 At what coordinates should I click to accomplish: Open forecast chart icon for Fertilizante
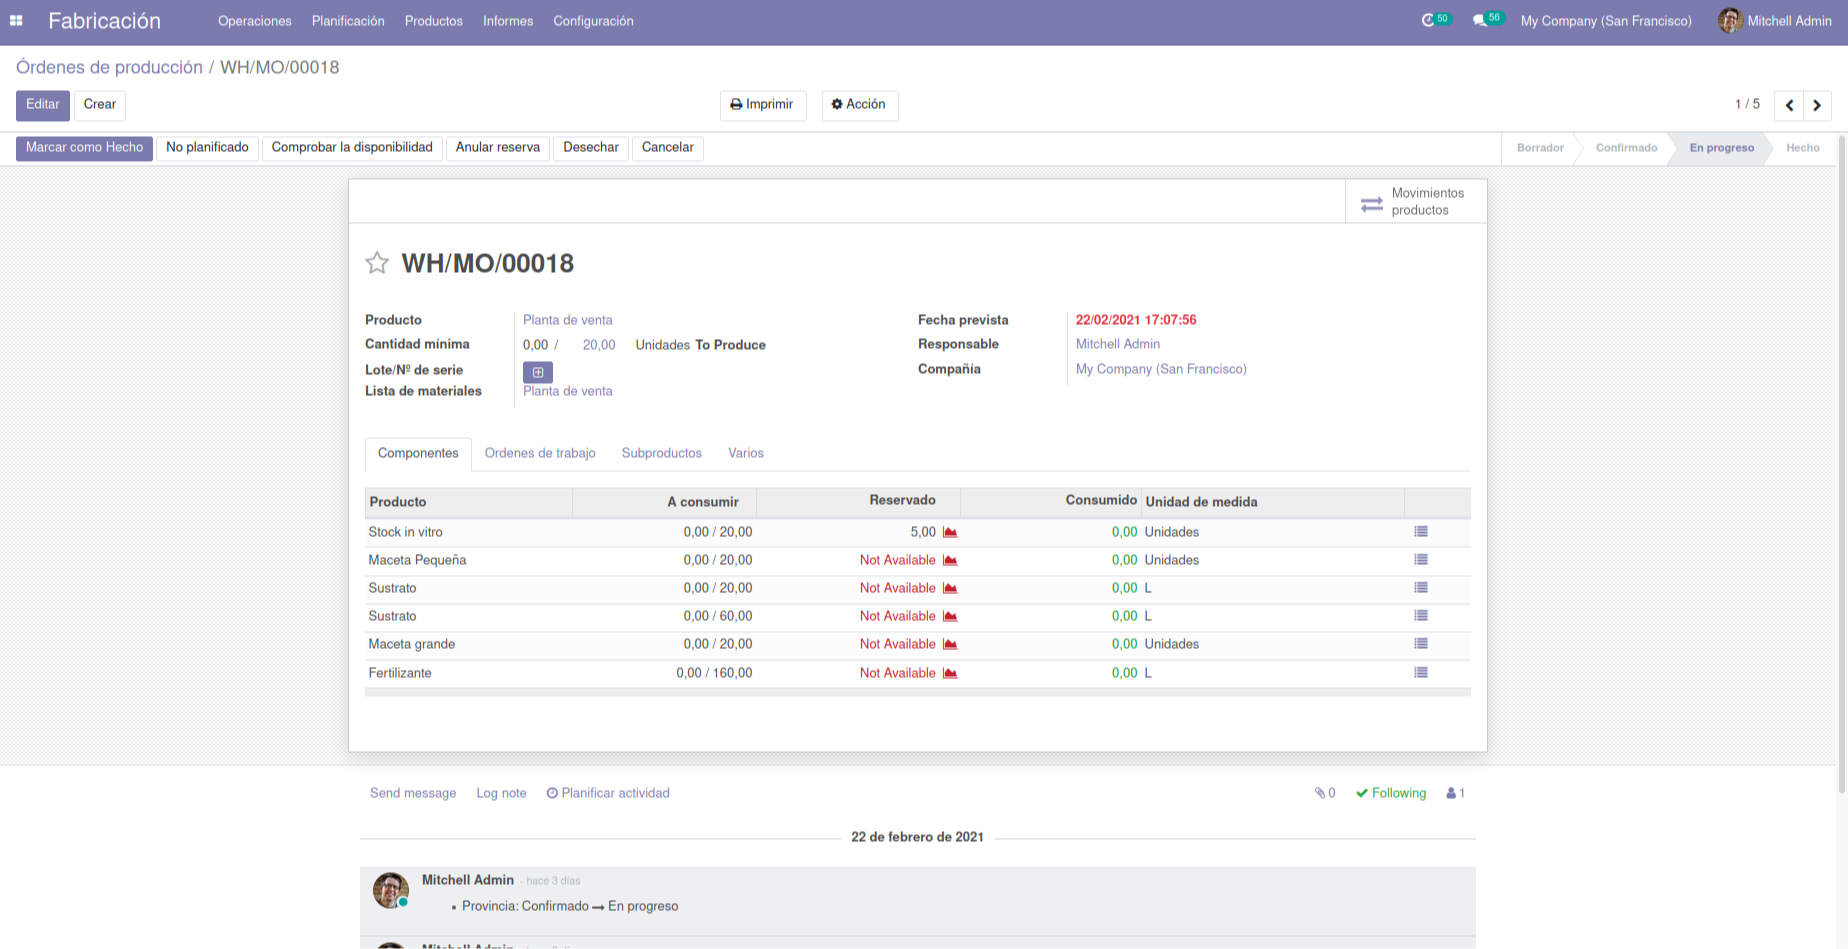point(950,673)
